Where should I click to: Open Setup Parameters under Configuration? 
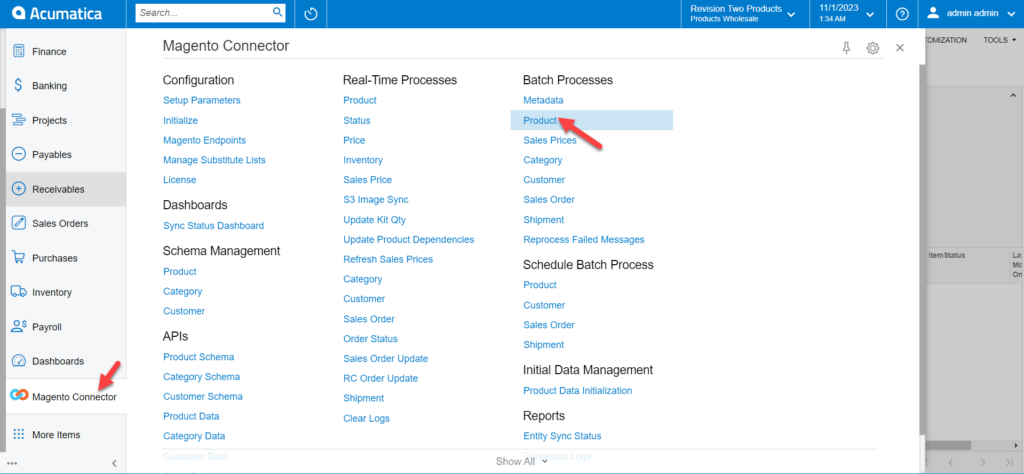coord(202,101)
